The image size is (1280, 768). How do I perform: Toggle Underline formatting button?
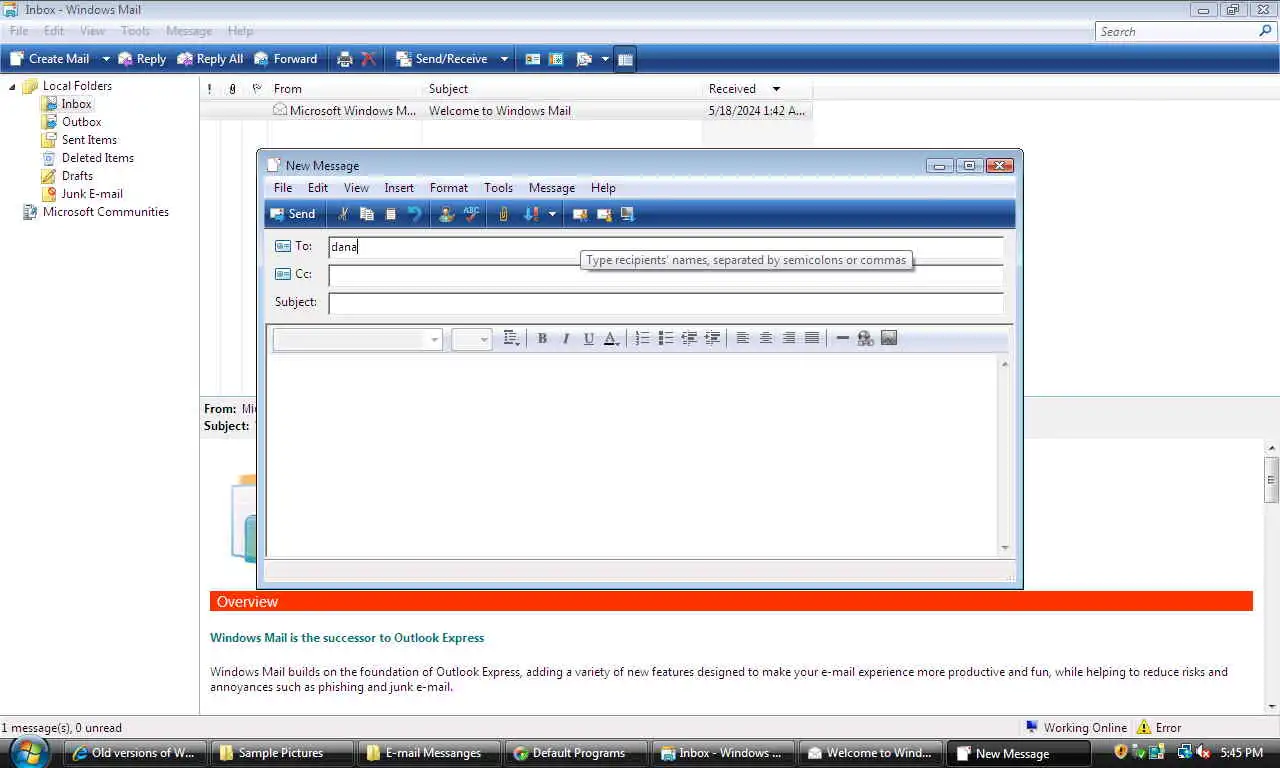point(588,339)
